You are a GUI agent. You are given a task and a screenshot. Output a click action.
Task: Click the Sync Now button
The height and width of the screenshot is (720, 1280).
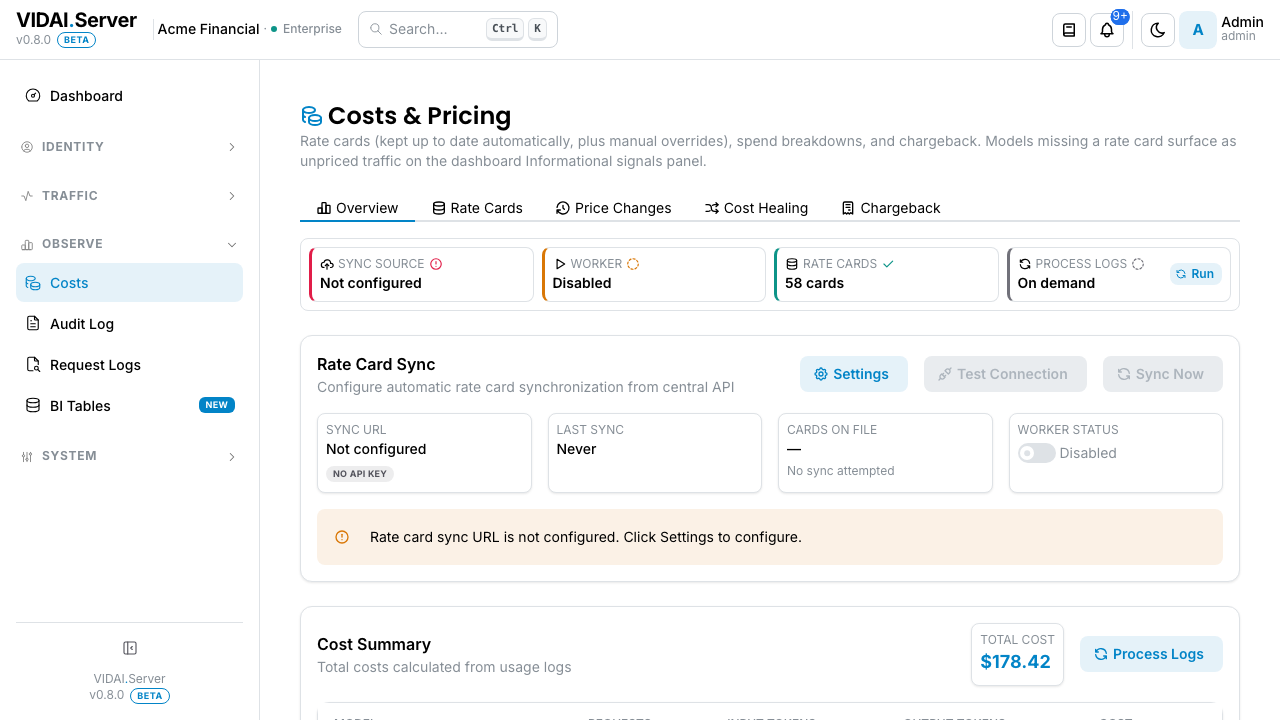pyautogui.click(x=1163, y=374)
